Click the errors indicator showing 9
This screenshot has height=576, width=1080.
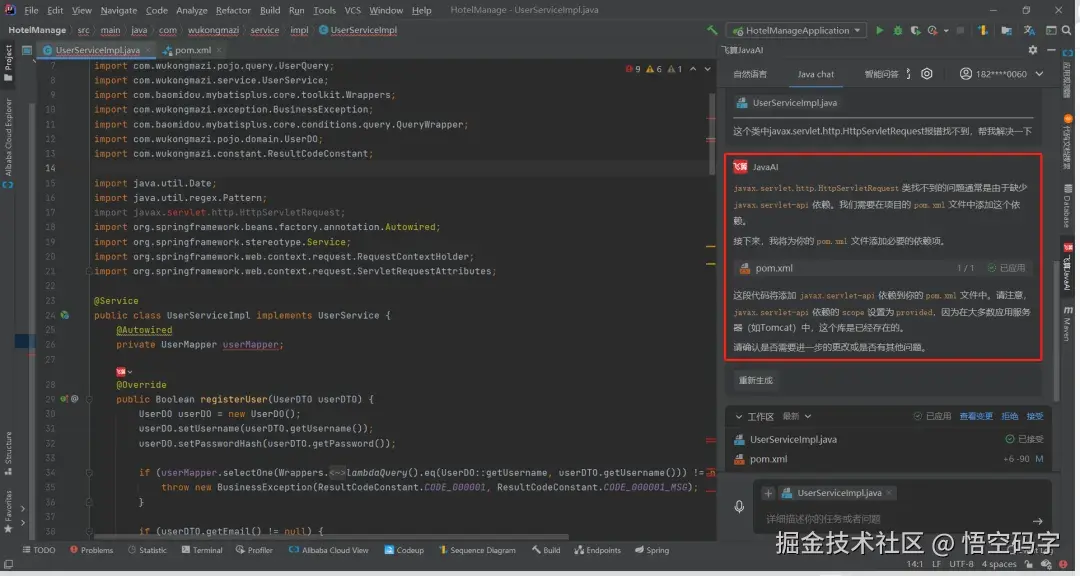click(633, 69)
